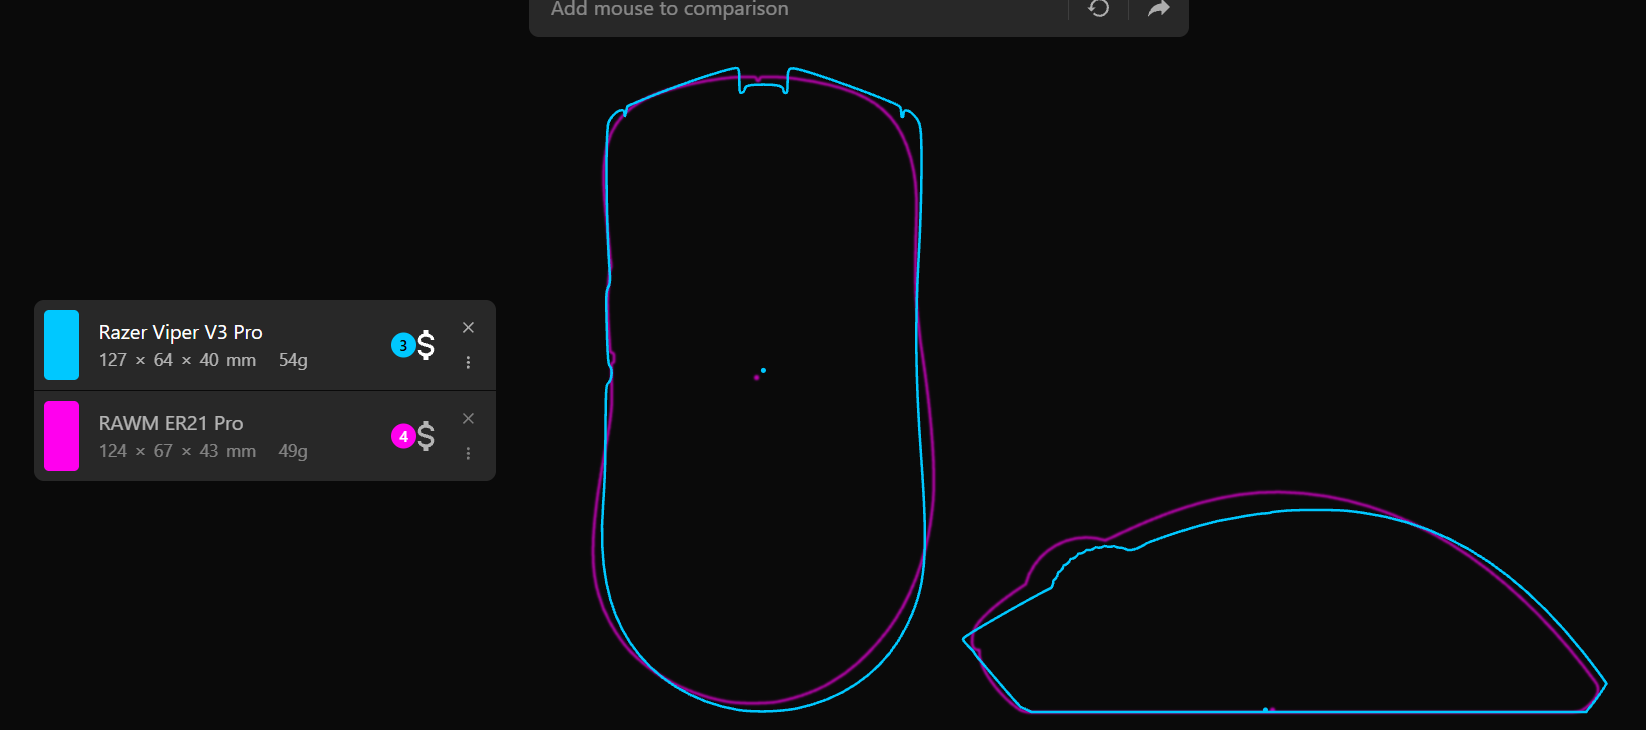This screenshot has height=730, width=1646.
Task: Click the 124 × 67 × 43 mm dimensions
Action: coord(177,451)
